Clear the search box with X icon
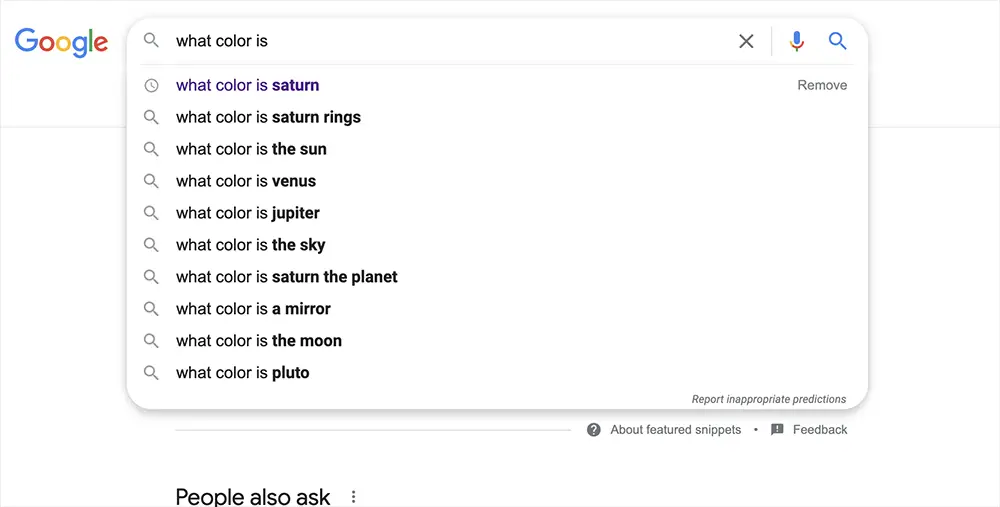The width and height of the screenshot is (1000, 507). point(746,41)
